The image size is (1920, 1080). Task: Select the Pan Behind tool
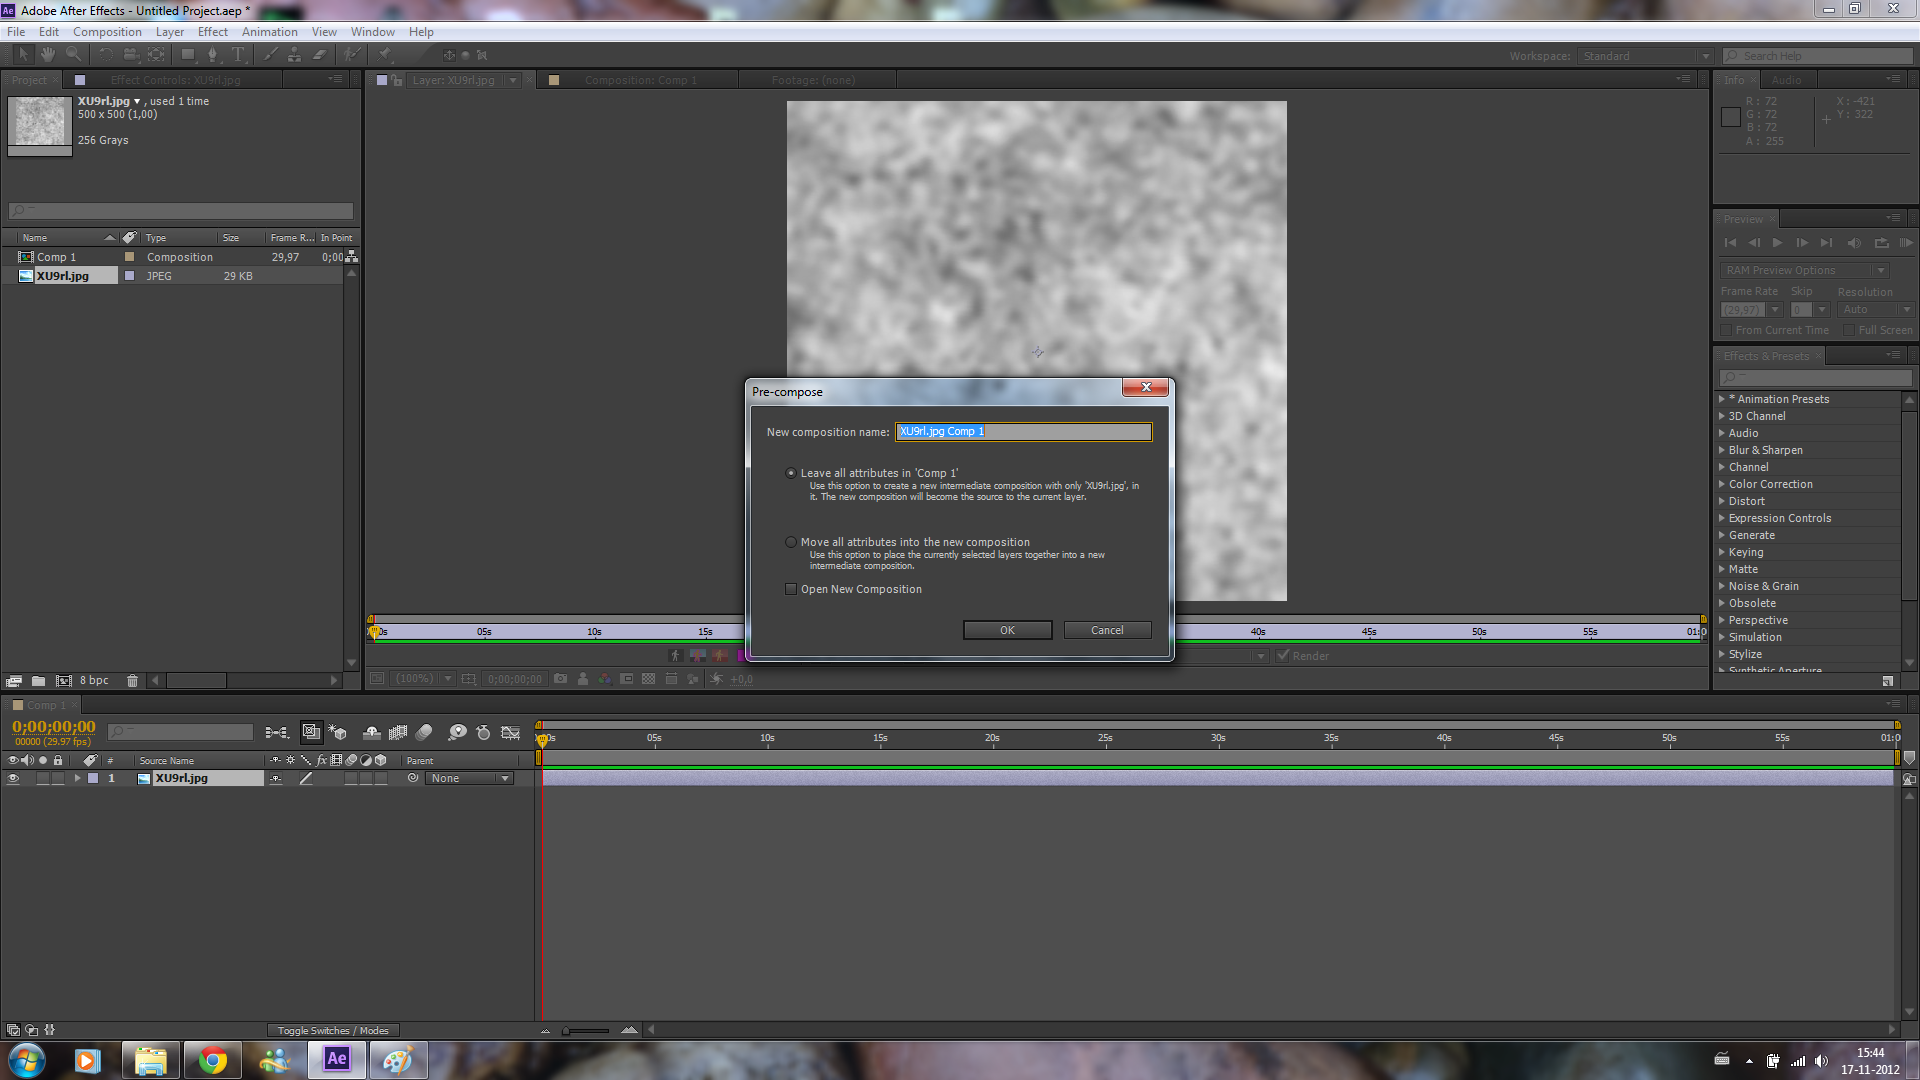tap(157, 55)
